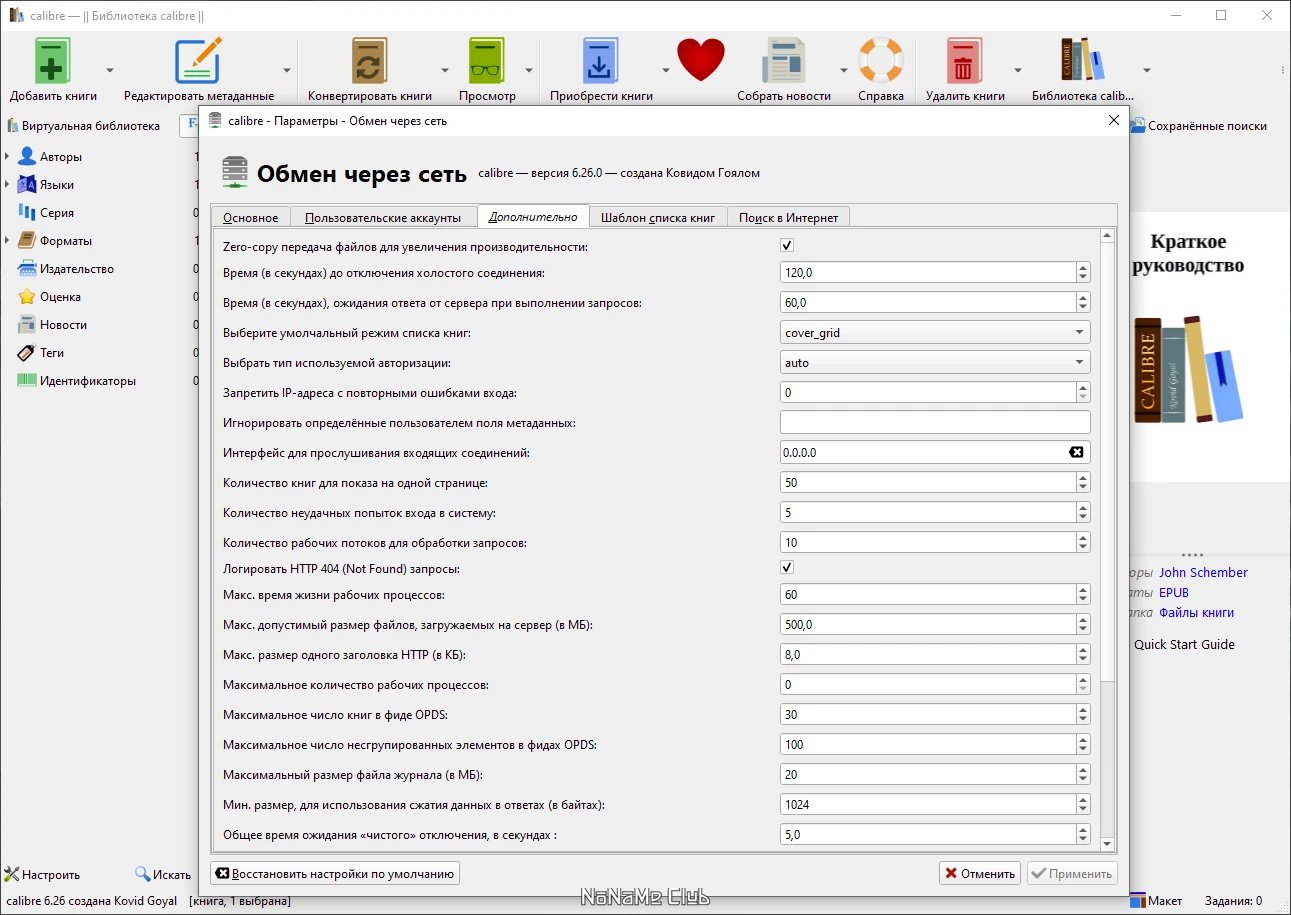This screenshot has width=1291, height=915.
Task: Expand the Авторы tree node arrow
Action: point(8,157)
